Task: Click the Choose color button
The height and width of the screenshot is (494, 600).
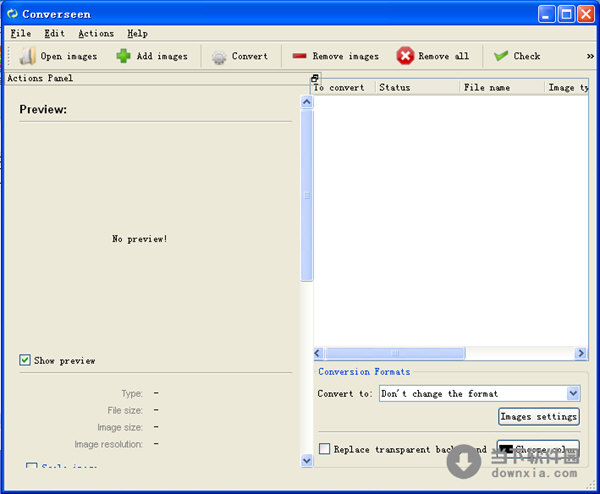Action: (538, 449)
